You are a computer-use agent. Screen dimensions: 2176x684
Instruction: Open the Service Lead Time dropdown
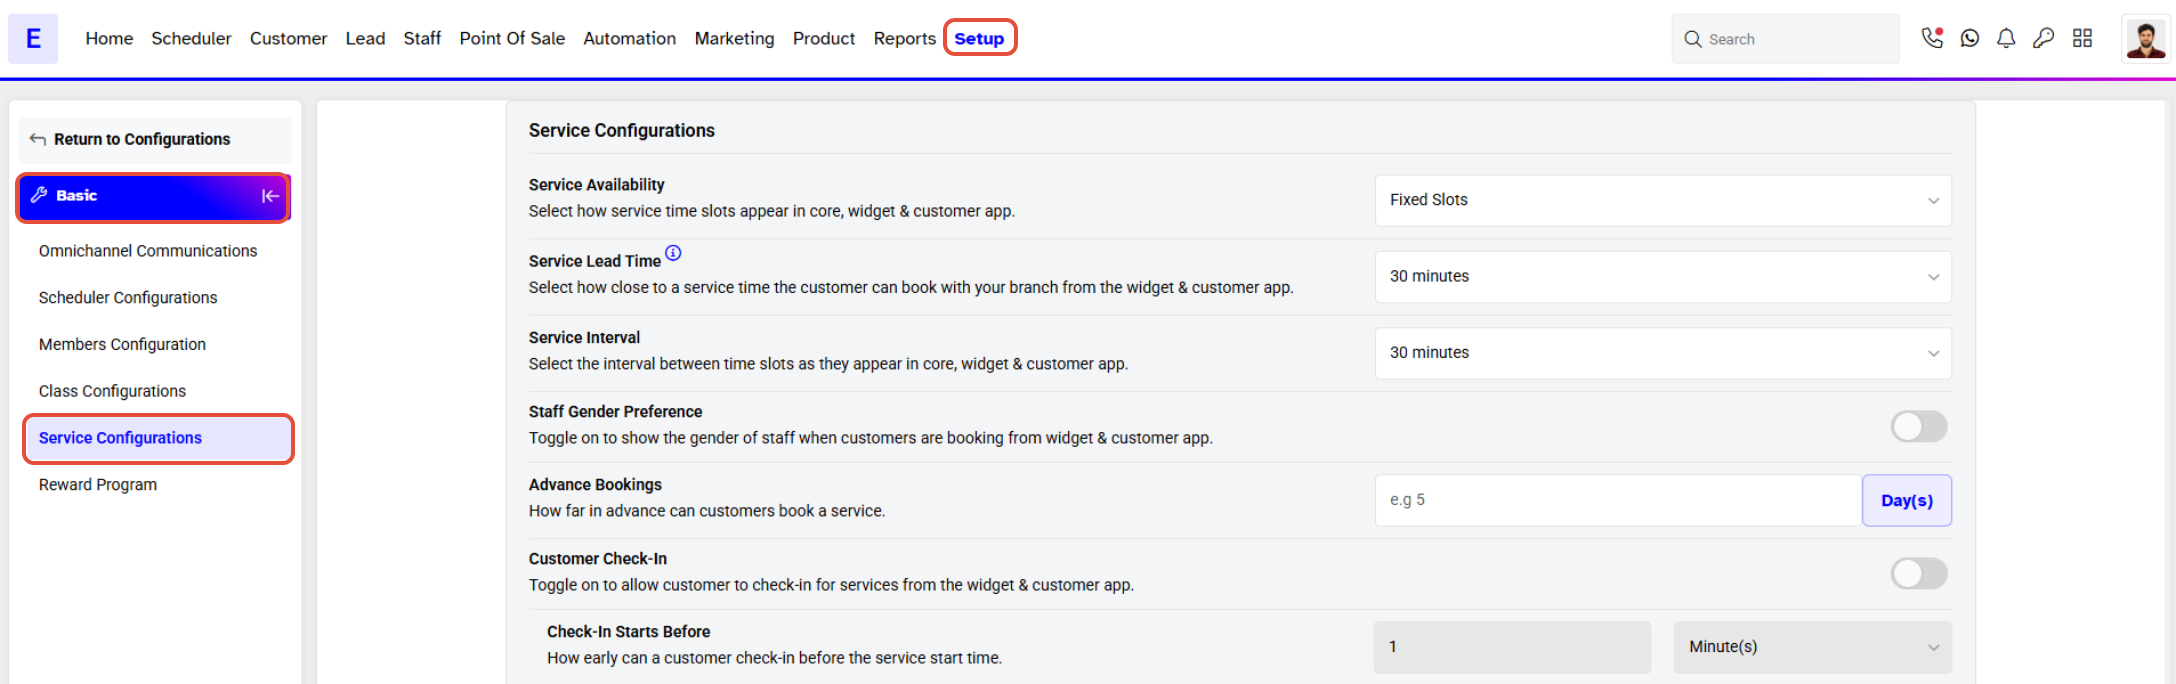[1663, 277]
